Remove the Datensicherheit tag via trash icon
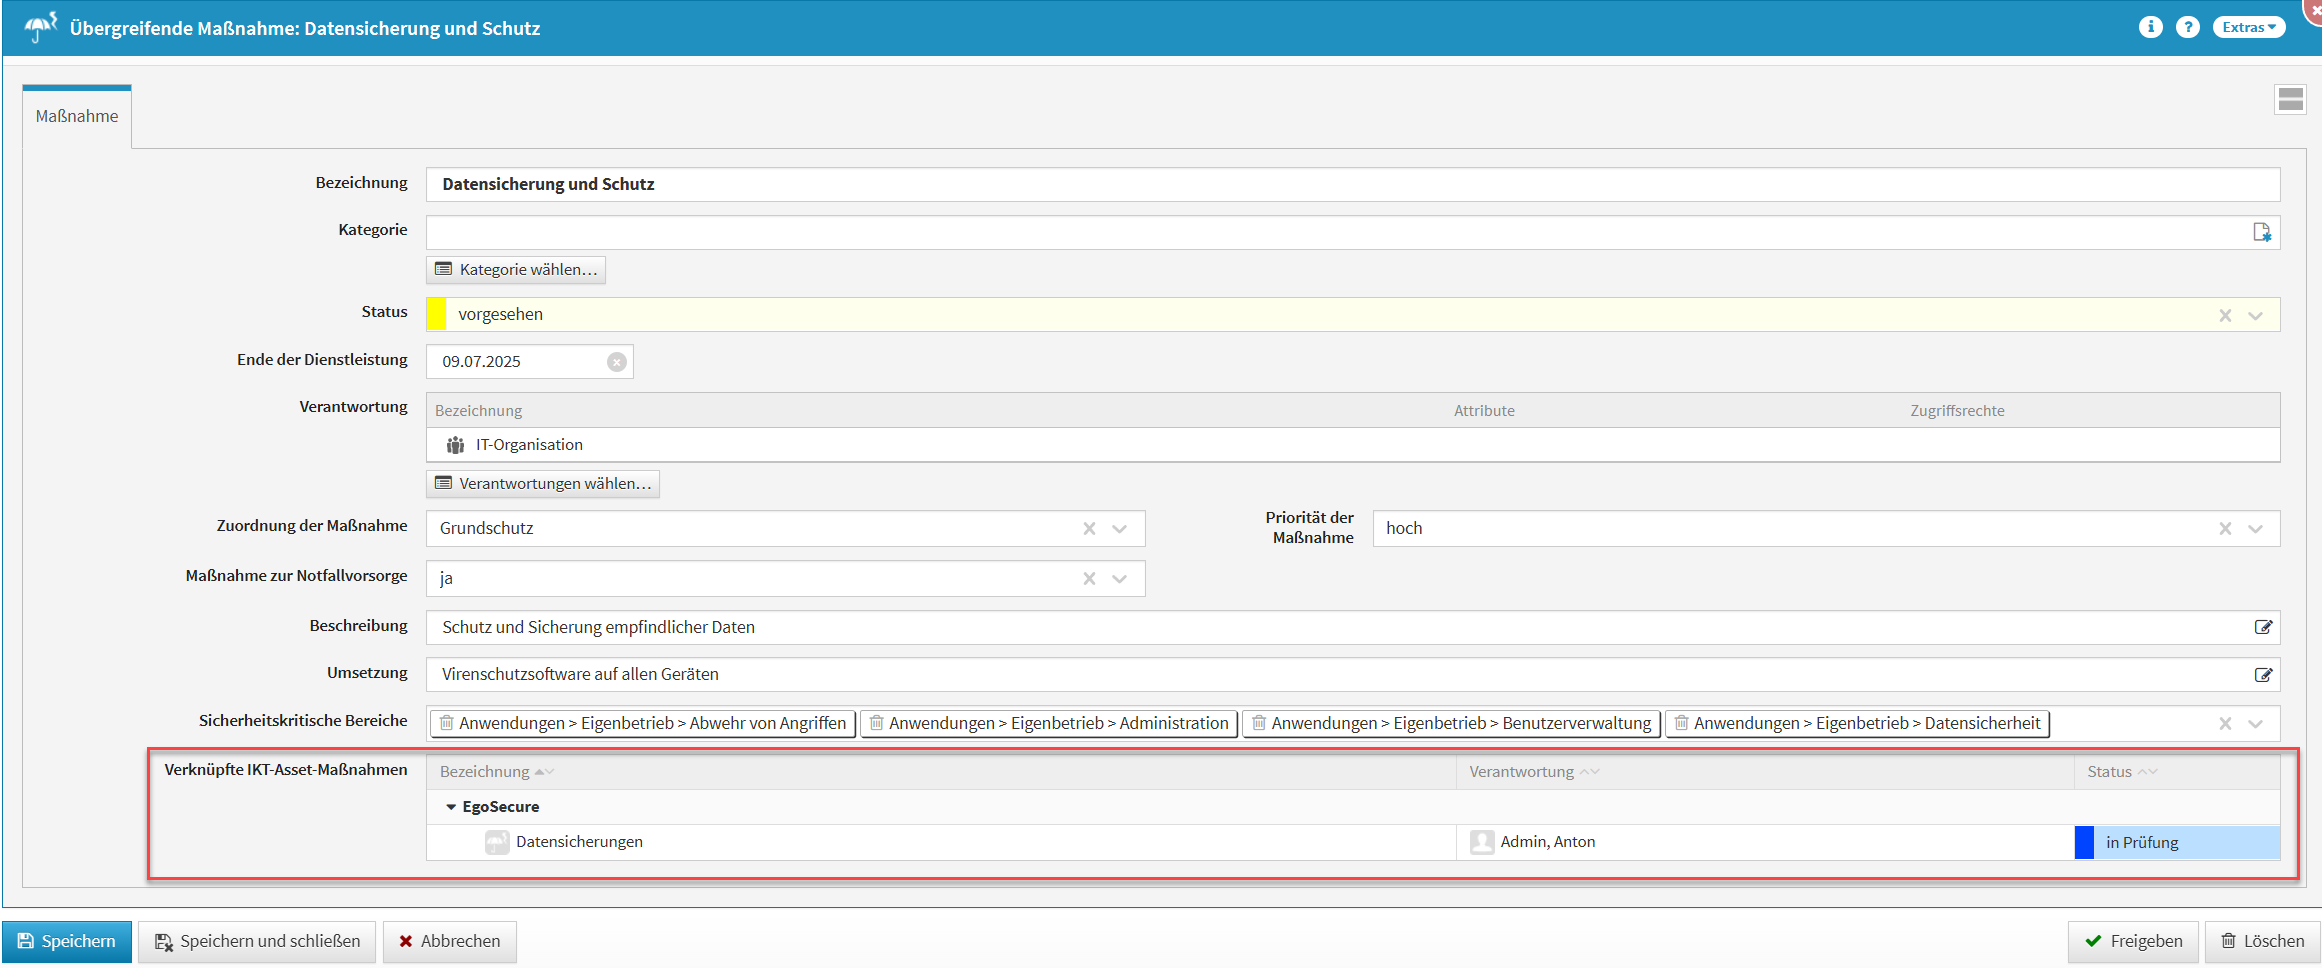The height and width of the screenshot is (968, 2322). point(1681,723)
